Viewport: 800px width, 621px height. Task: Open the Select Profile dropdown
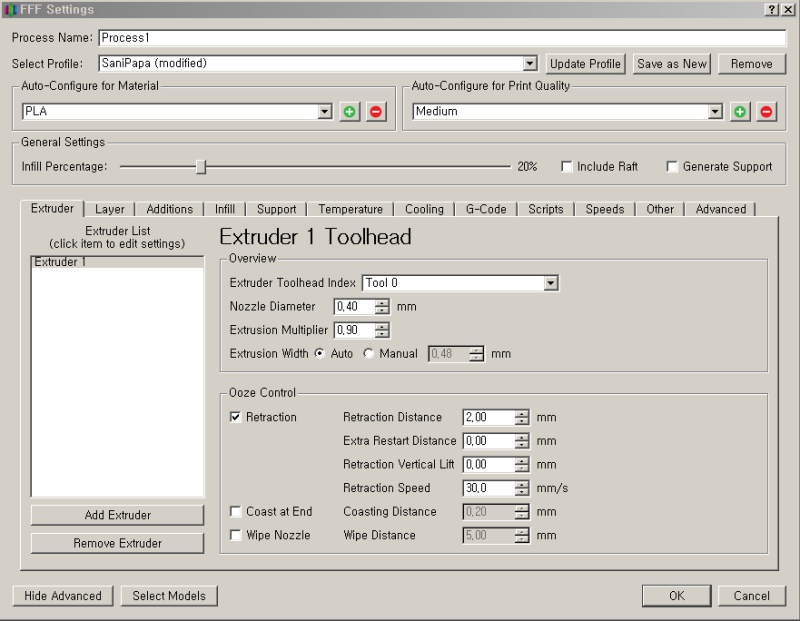(x=530, y=63)
